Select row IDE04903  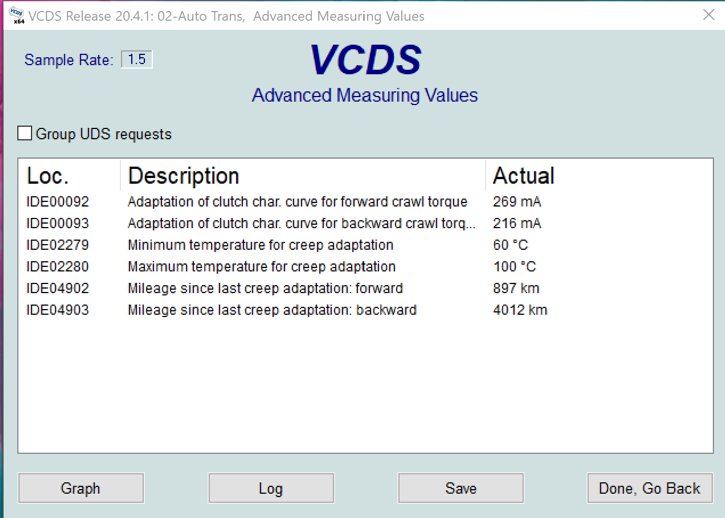click(365, 310)
